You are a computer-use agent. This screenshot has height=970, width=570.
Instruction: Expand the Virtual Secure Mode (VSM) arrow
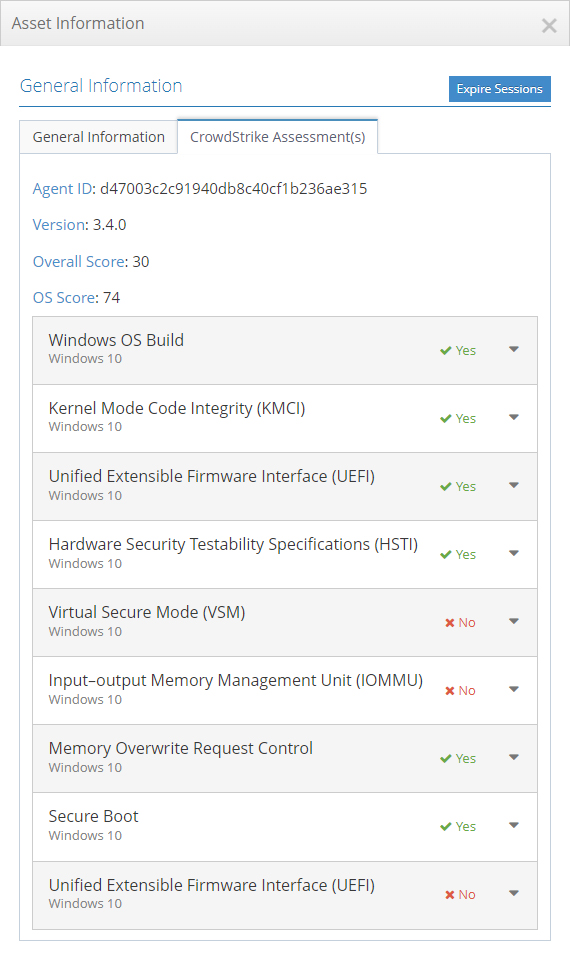pos(514,622)
